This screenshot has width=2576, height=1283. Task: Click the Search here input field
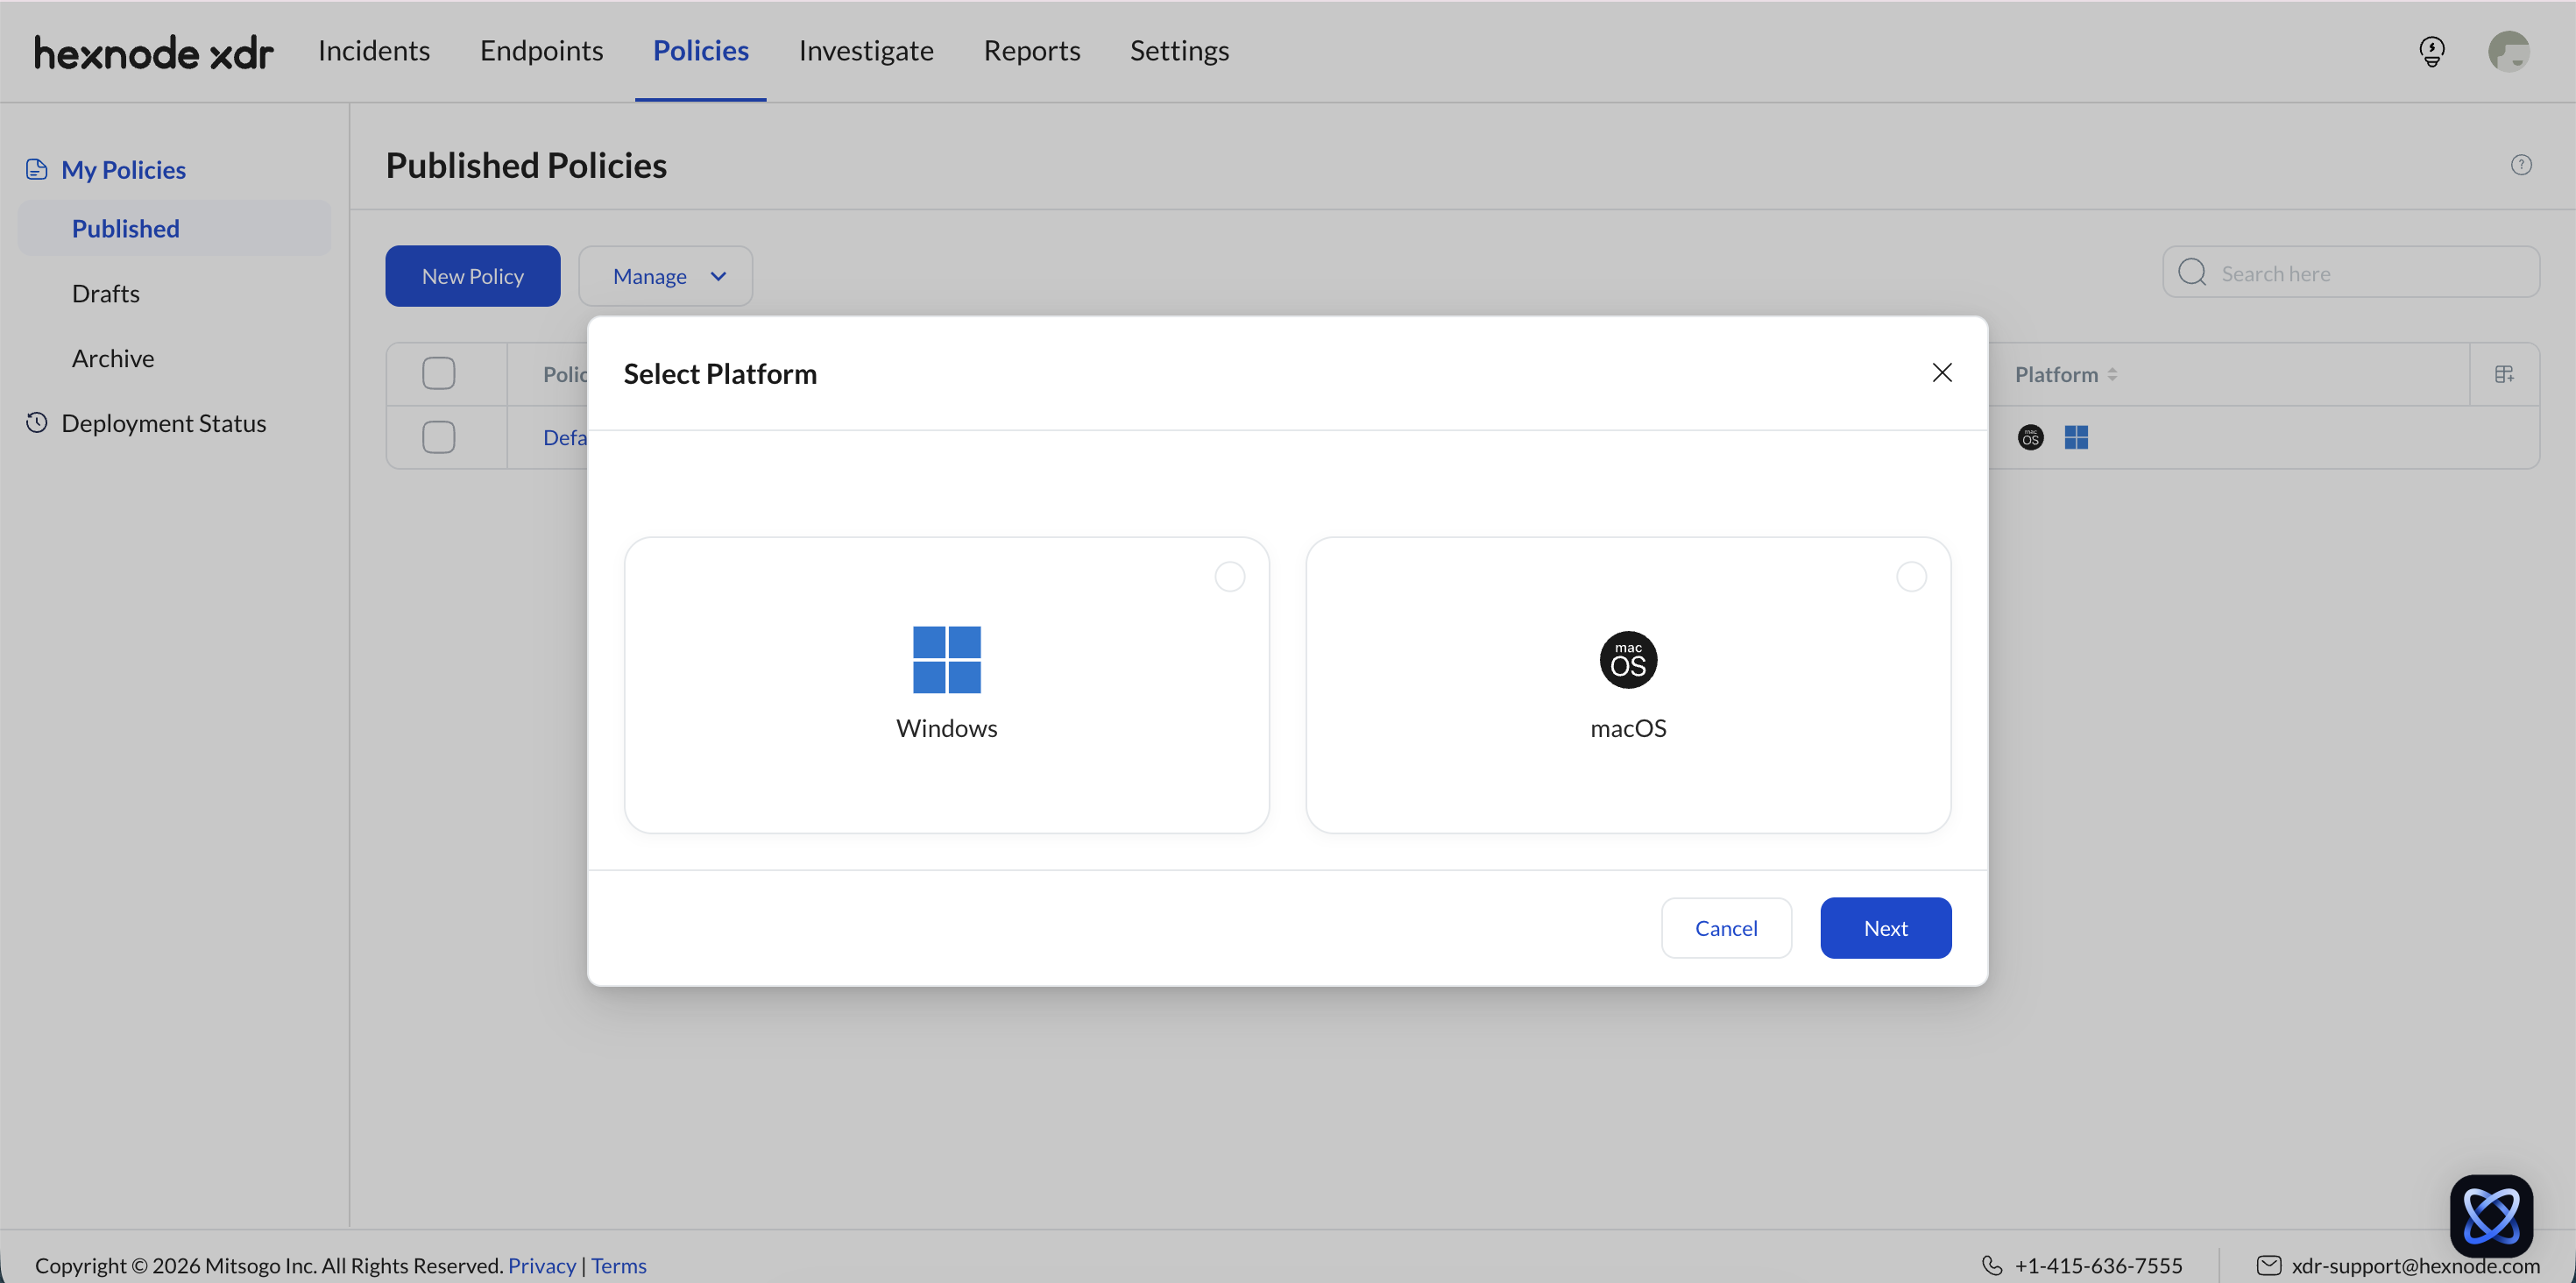2350,272
